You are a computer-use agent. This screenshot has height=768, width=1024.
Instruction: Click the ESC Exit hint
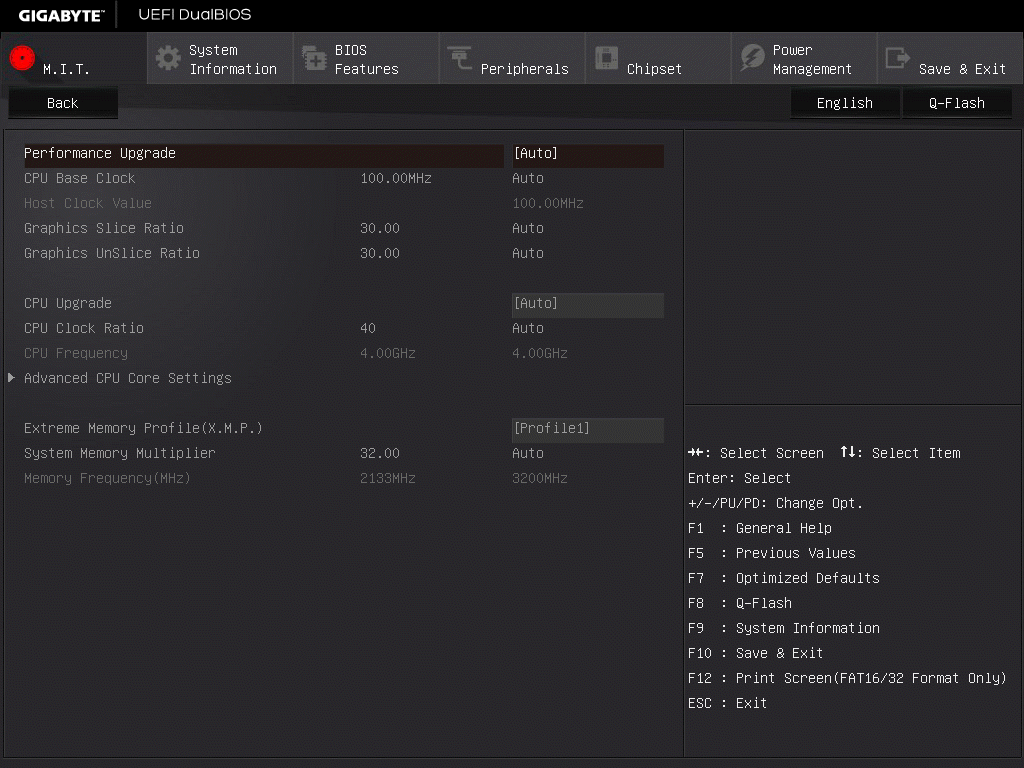click(728, 703)
